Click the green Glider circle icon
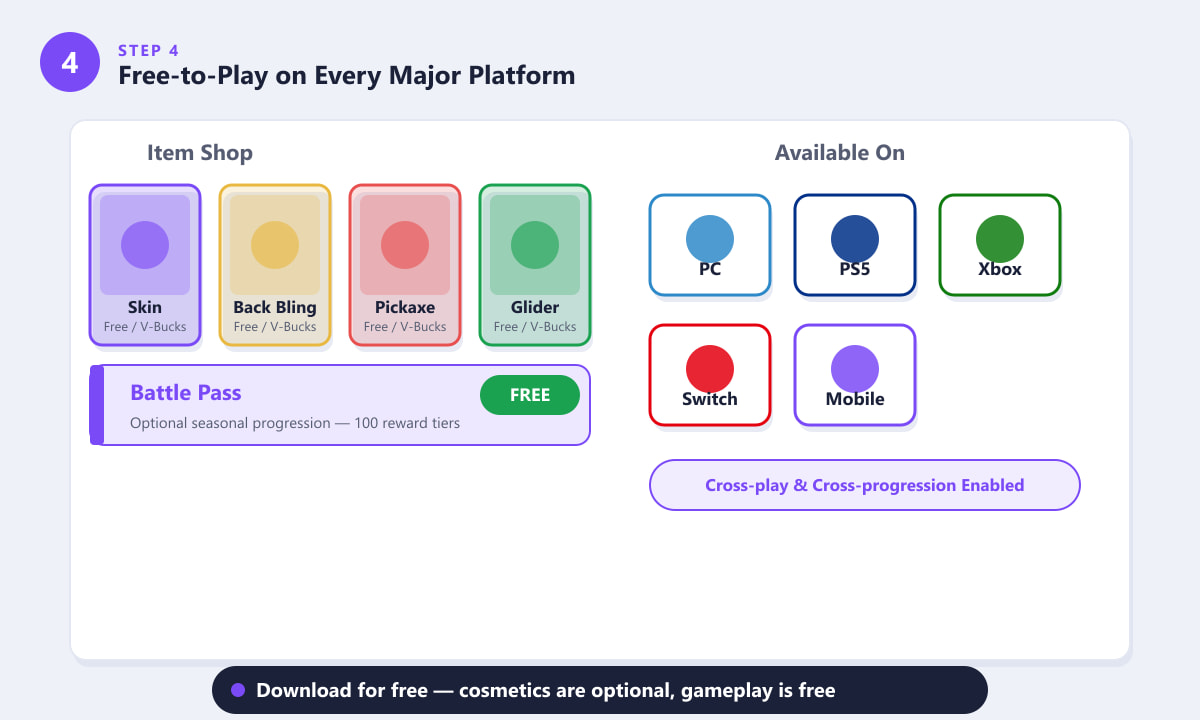This screenshot has width=1200, height=720. [535, 245]
